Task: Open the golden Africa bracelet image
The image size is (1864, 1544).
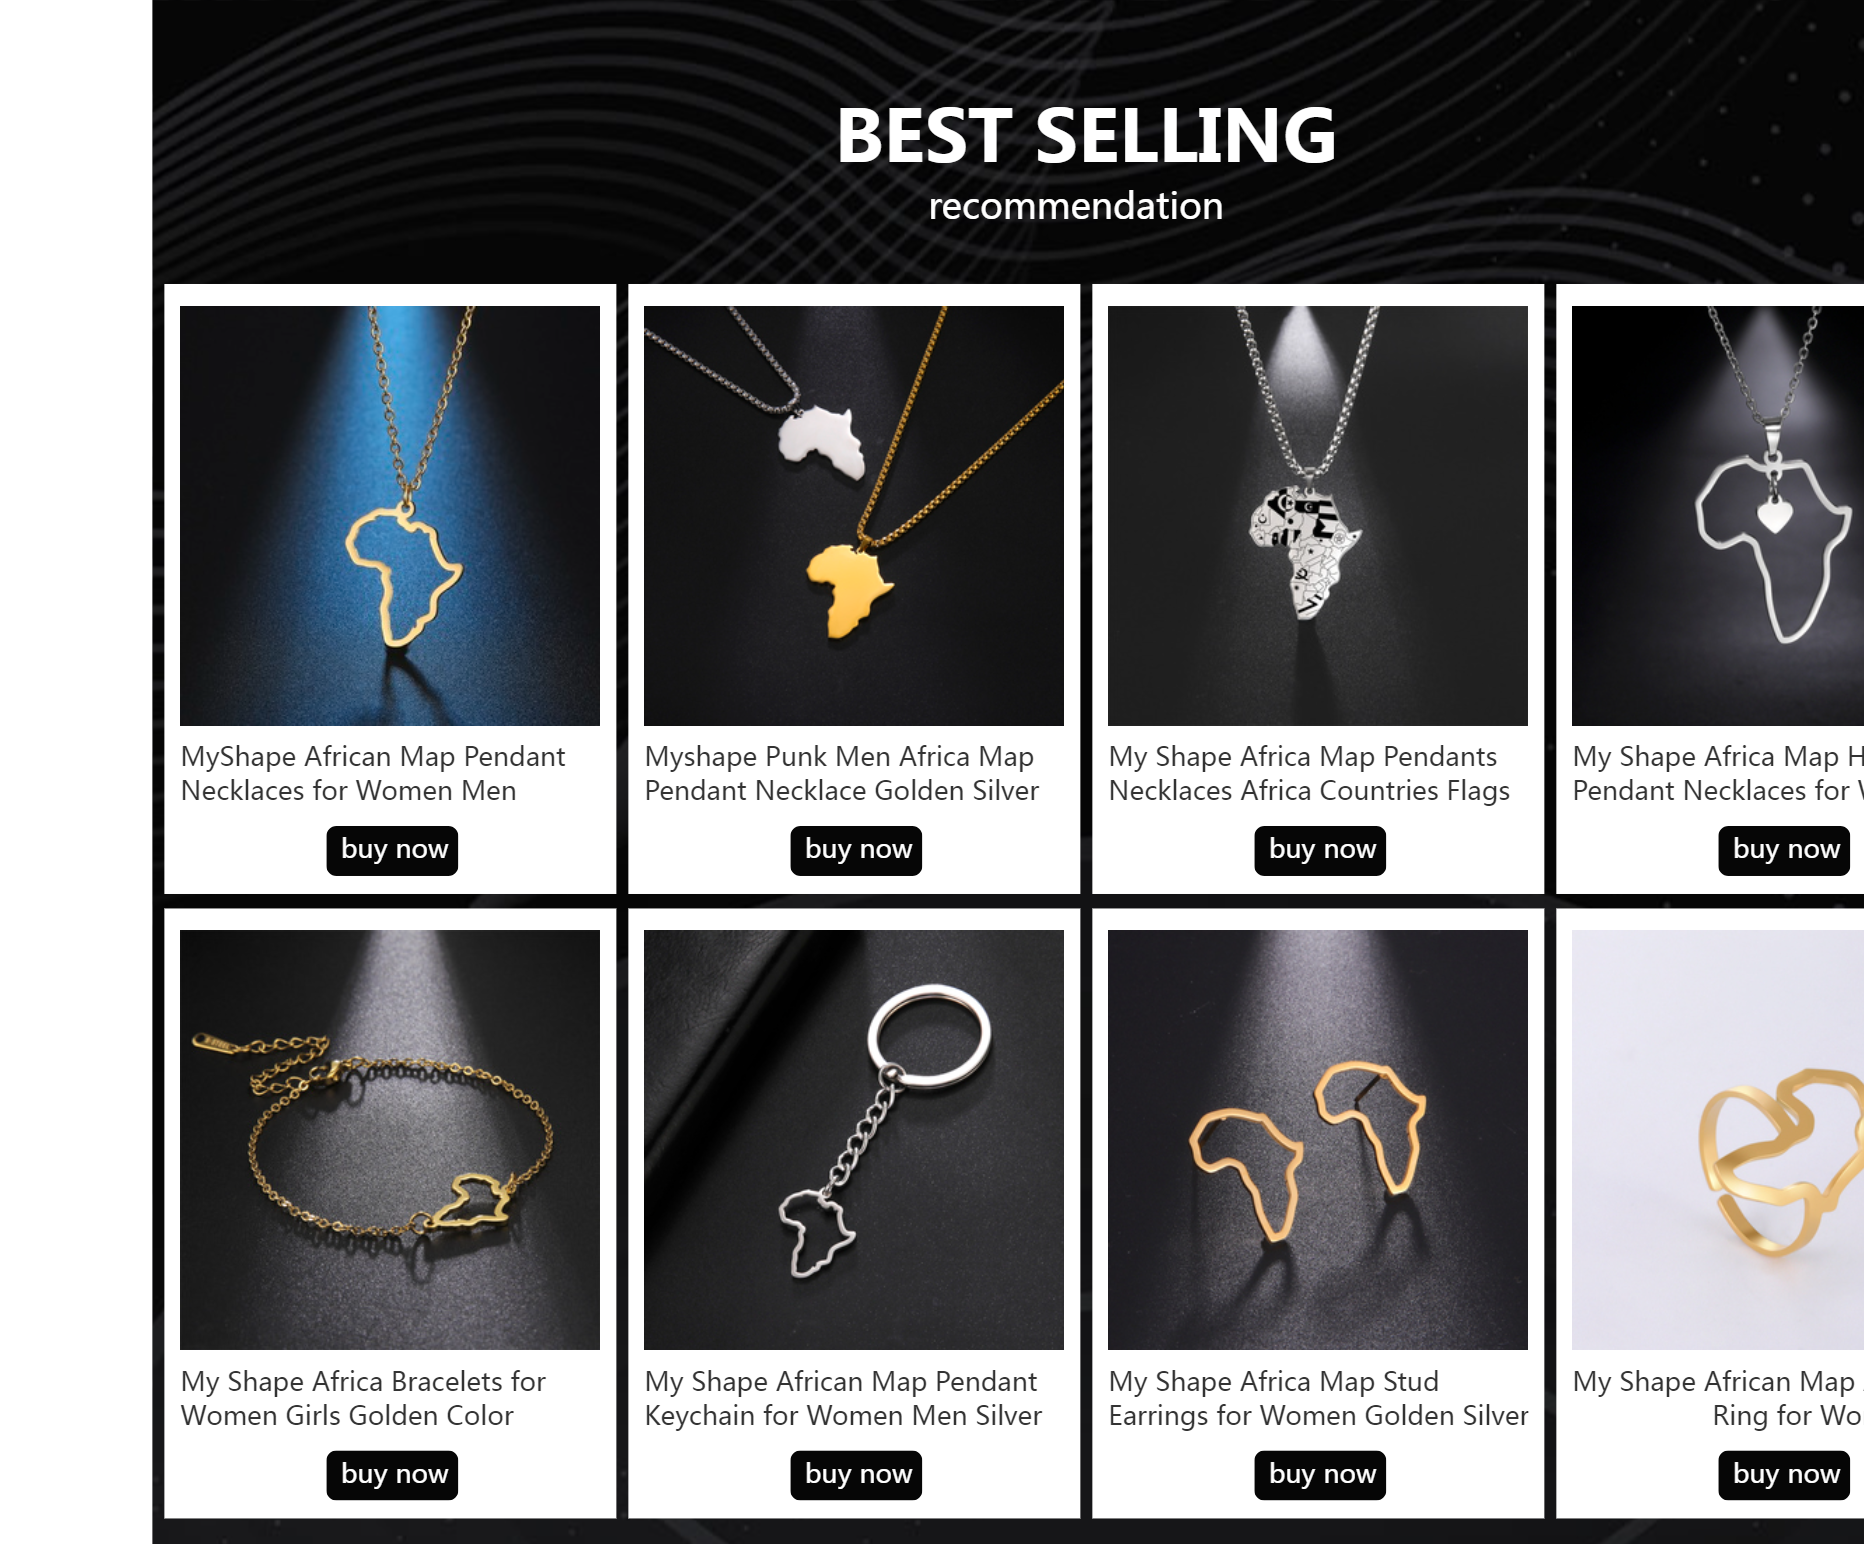Action: pos(390,1140)
